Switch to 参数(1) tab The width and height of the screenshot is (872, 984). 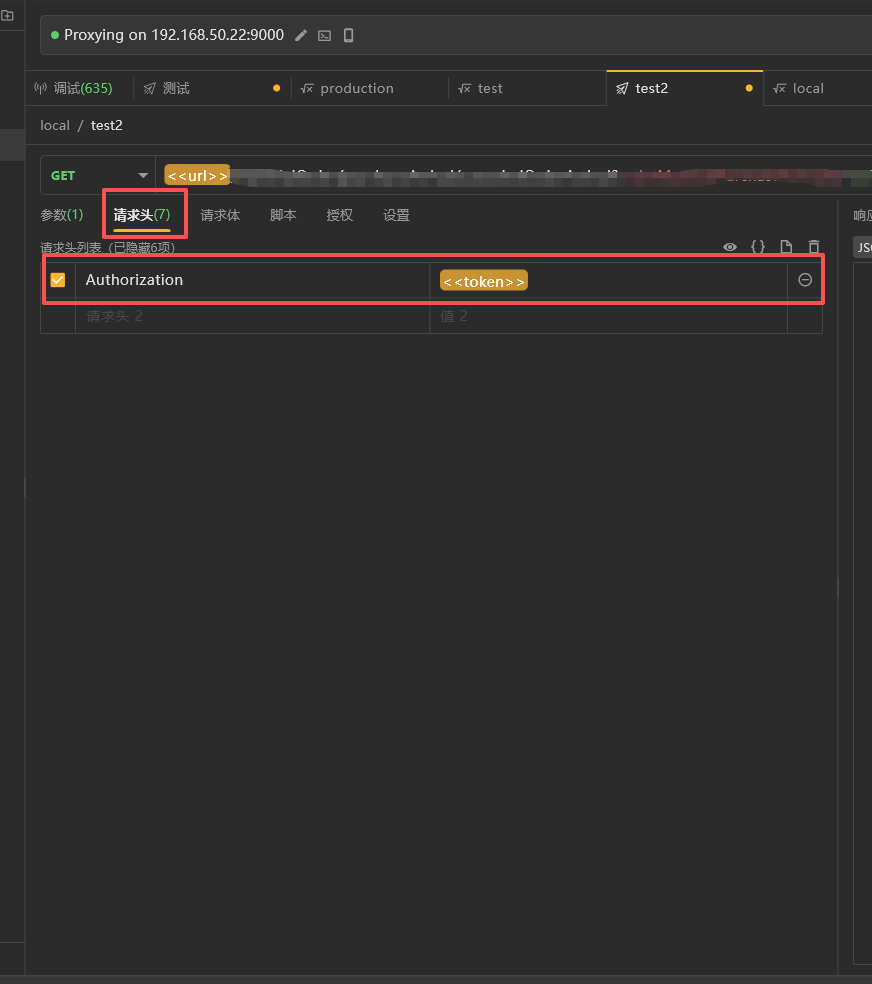[x=61, y=215]
